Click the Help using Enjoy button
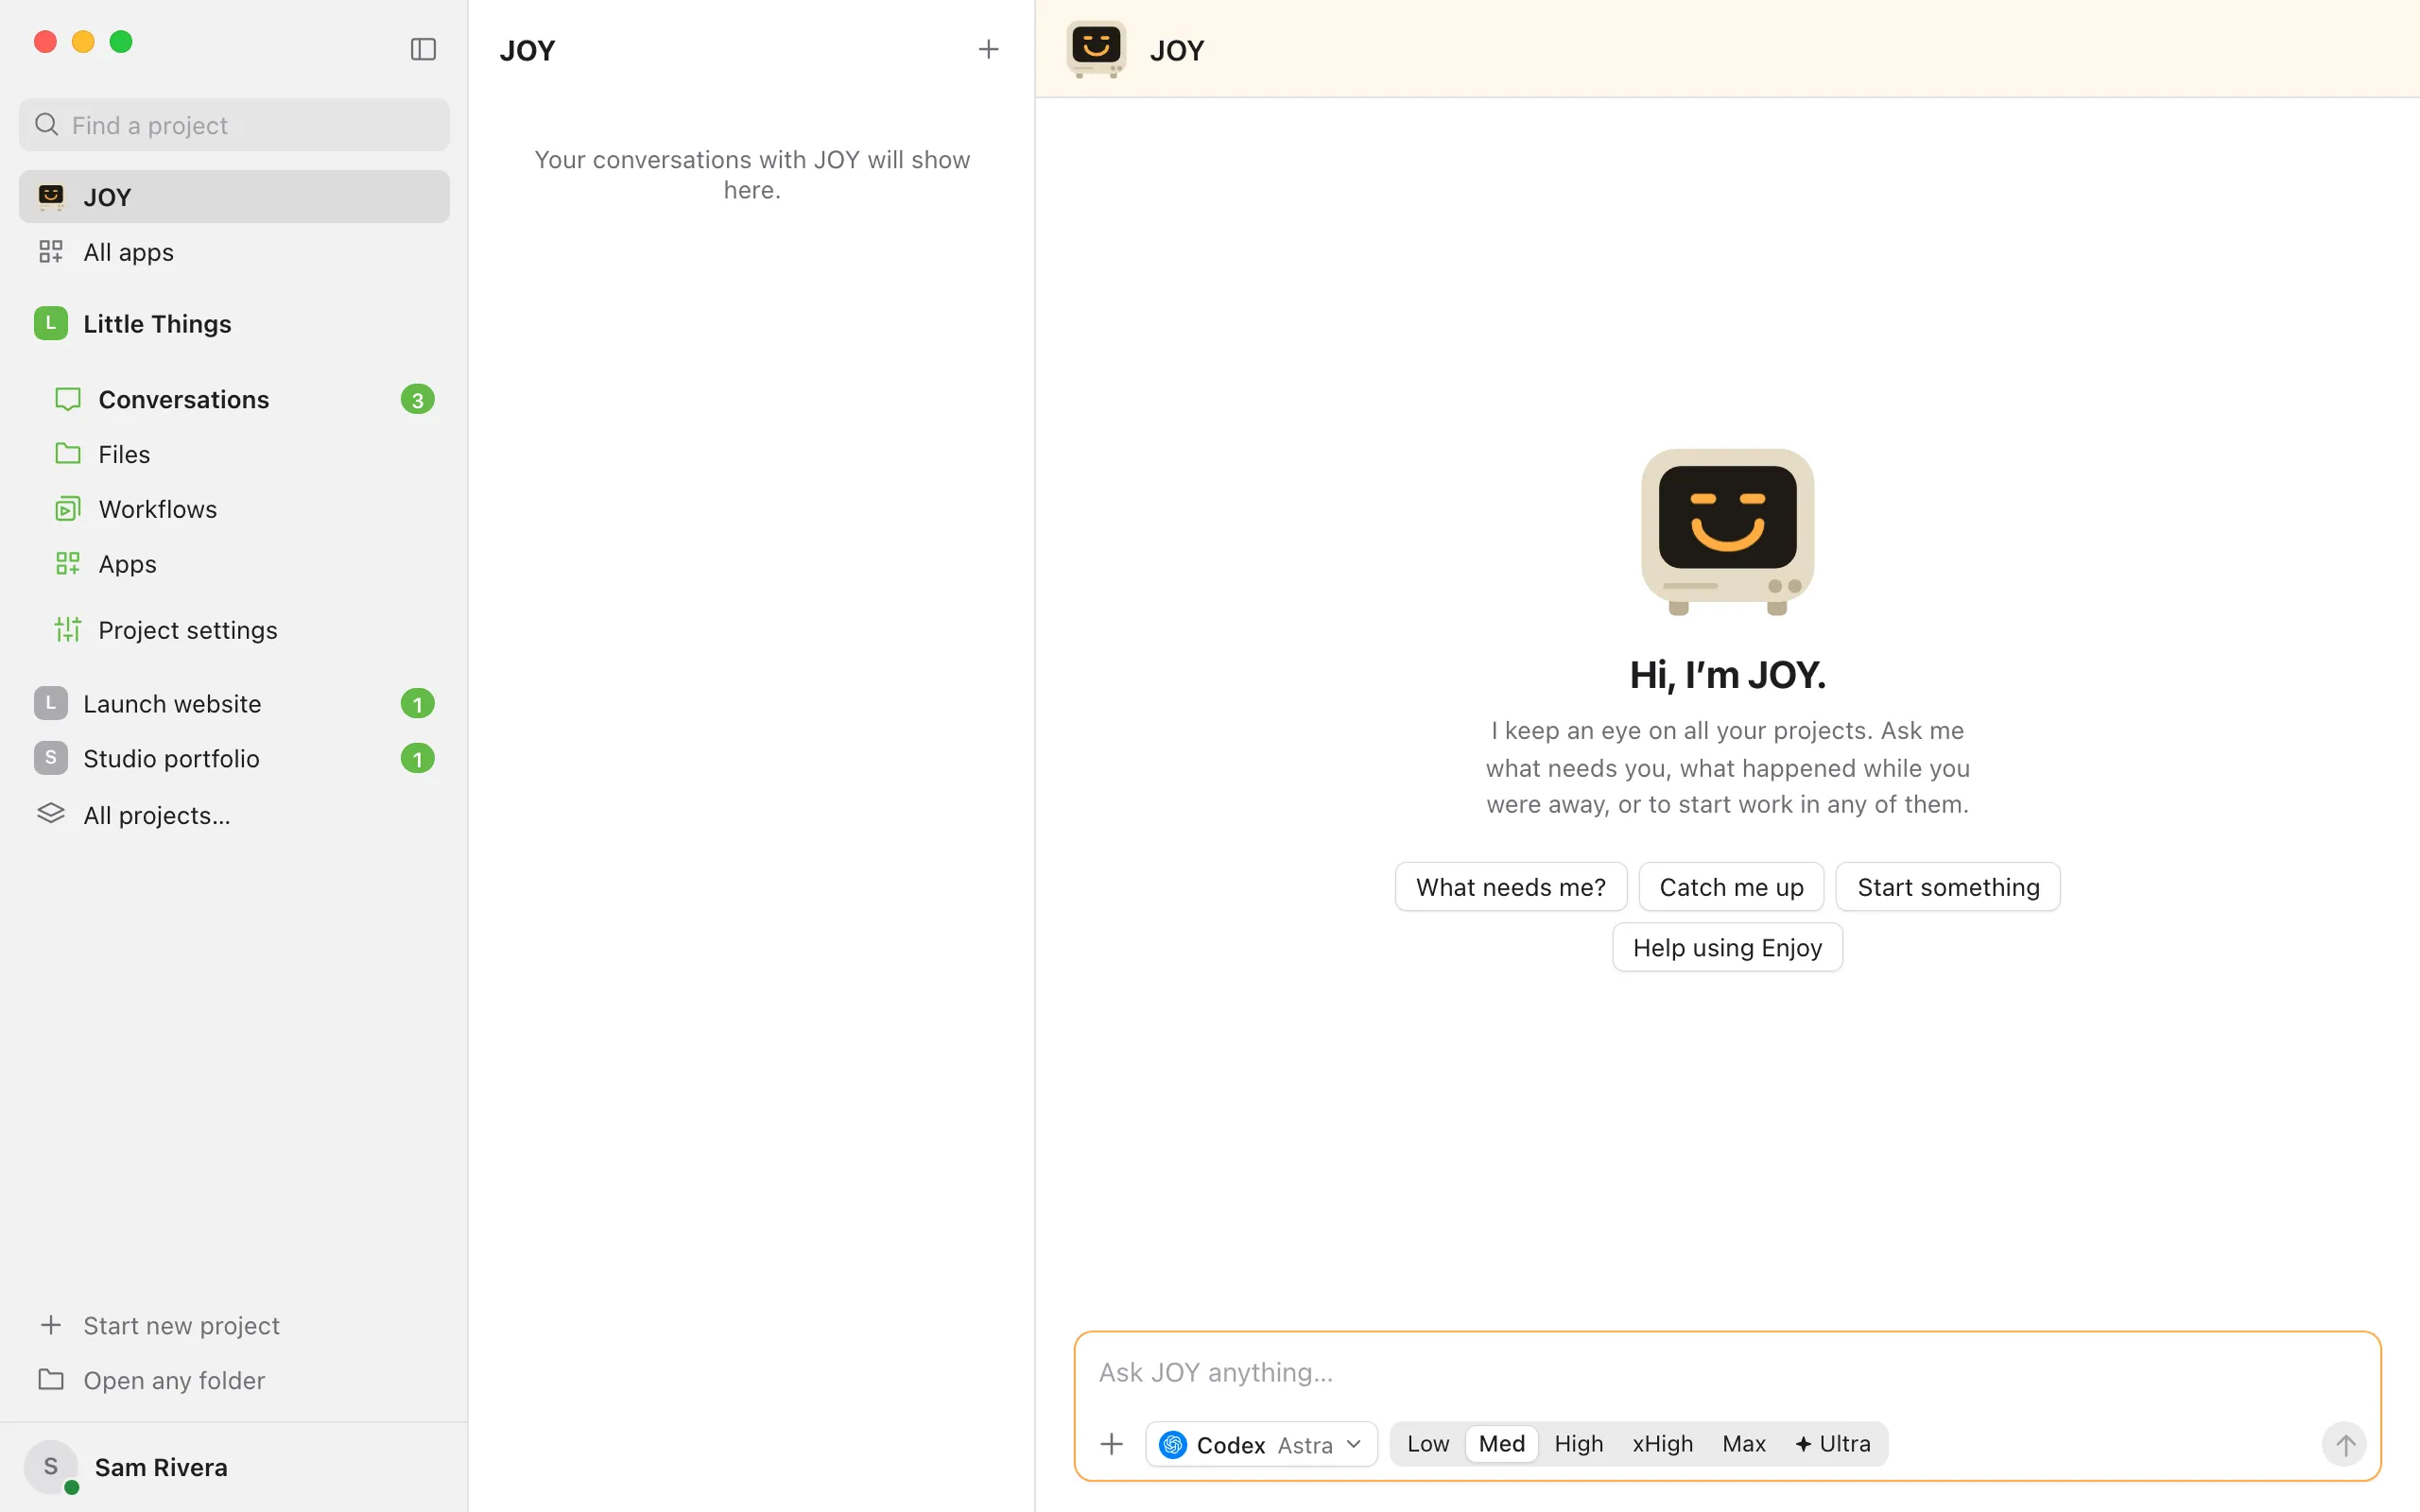The width and height of the screenshot is (2420, 1512). 1727,946
